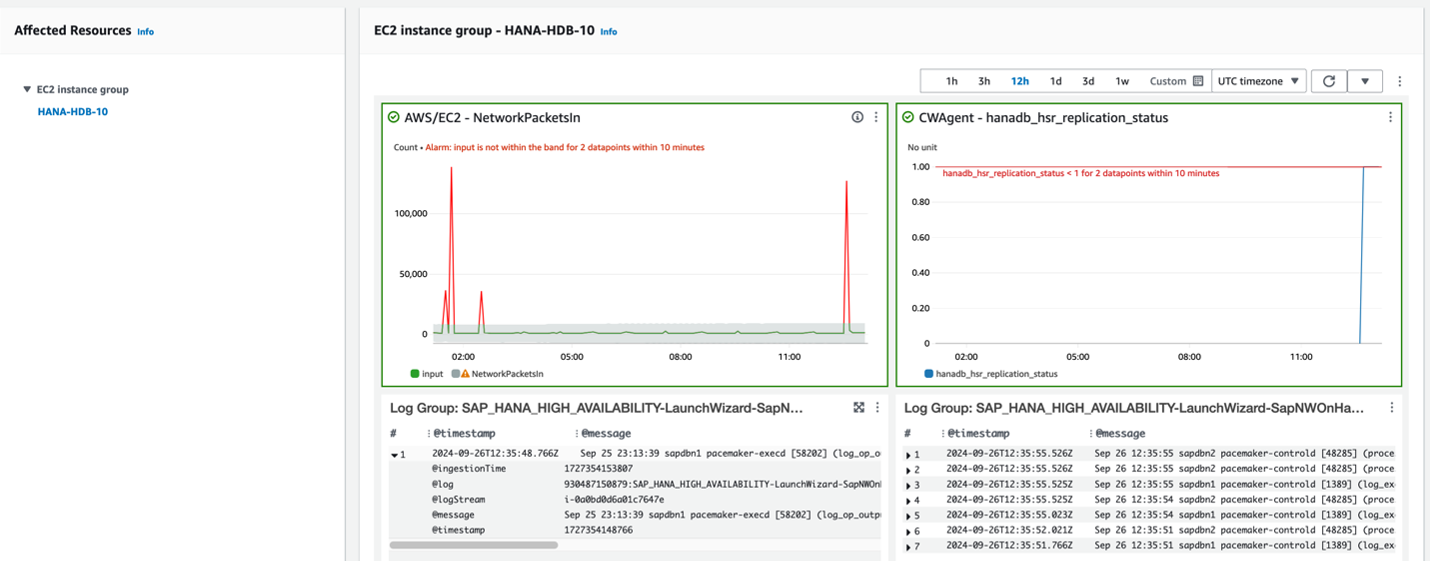Expand log row 3 in right log table
Image resolution: width=1430 pixels, height=565 pixels.
coord(908,485)
